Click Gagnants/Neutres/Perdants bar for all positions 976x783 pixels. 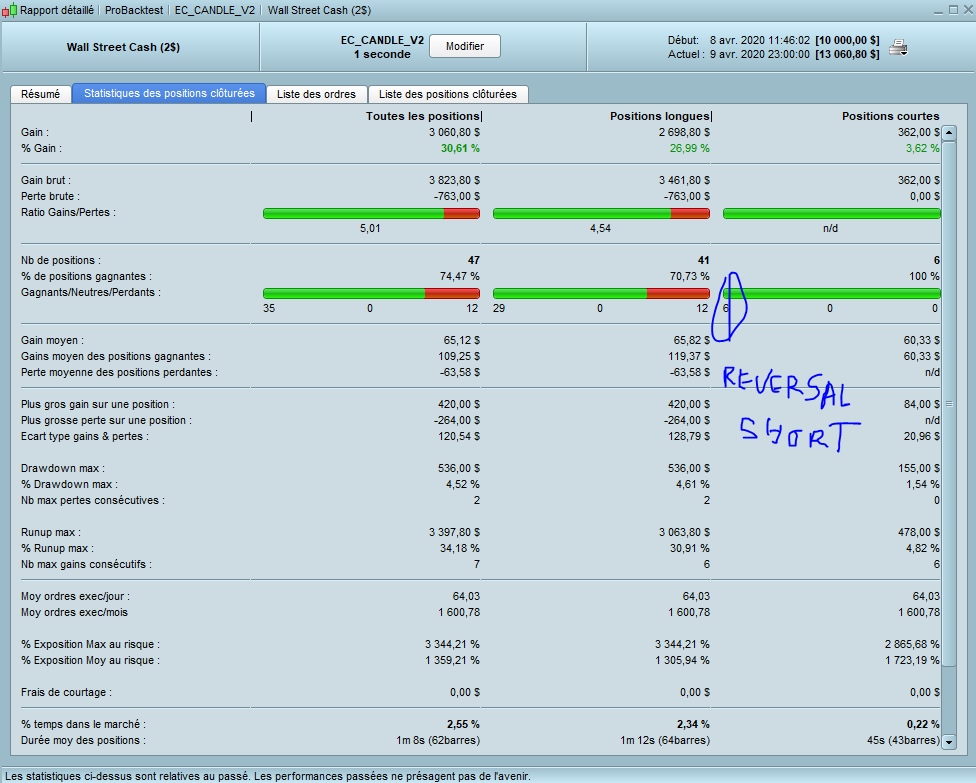click(x=371, y=293)
